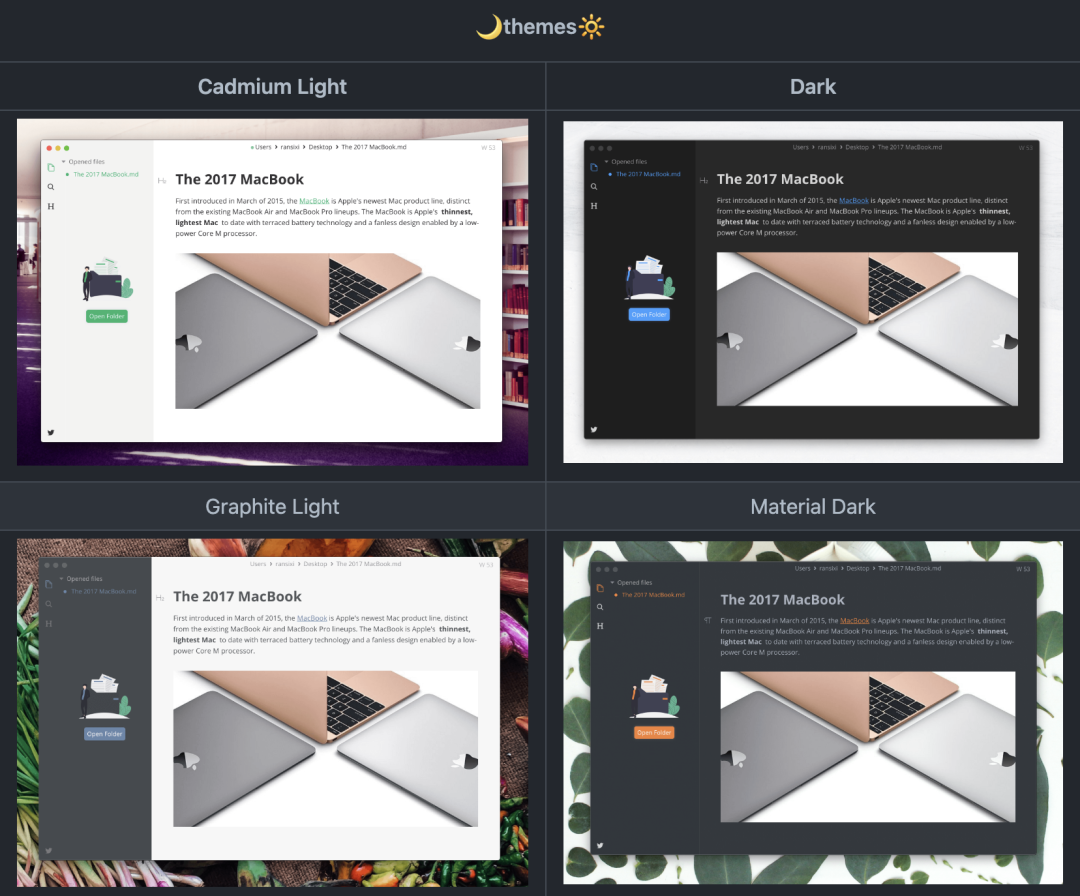This screenshot has width=1080, height=896.
Task: Click 'Desktop' in the Material Dark breadcrumb
Action: pyautogui.click(x=858, y=569)
